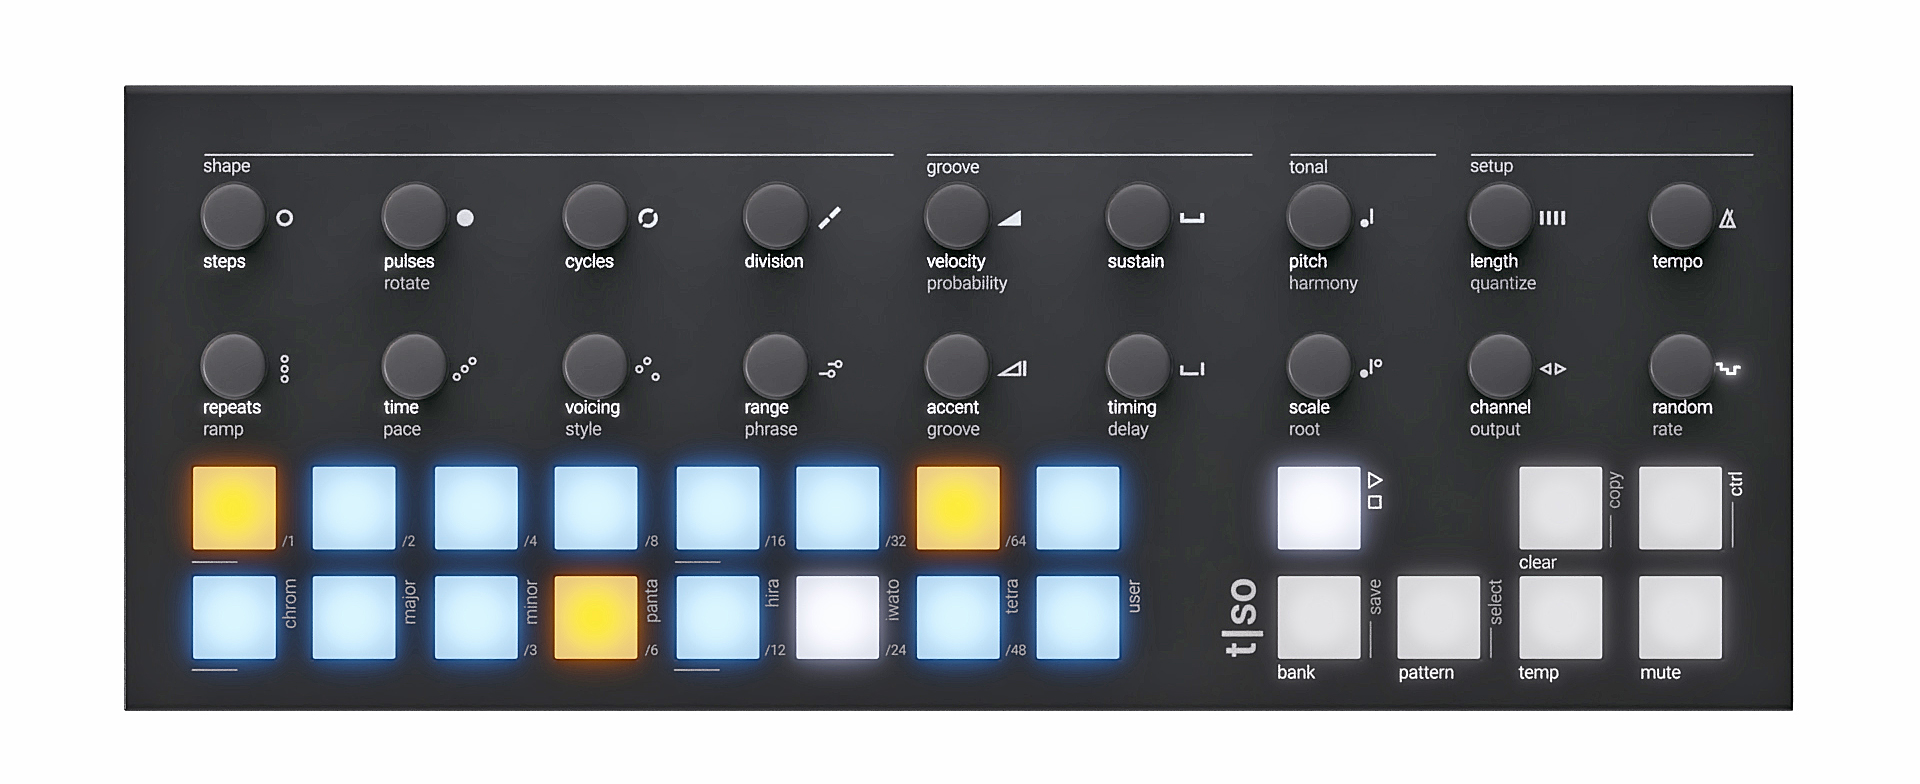Click the tempo knob
The height and width of the screenshot is (784, 1920).
coord(1681,215)
